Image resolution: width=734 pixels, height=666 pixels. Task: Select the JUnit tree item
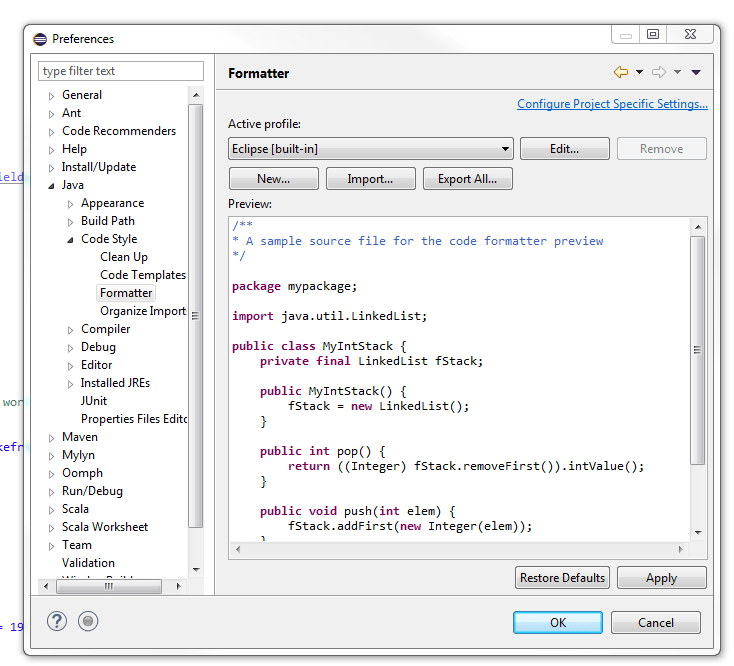click(94, 401)
